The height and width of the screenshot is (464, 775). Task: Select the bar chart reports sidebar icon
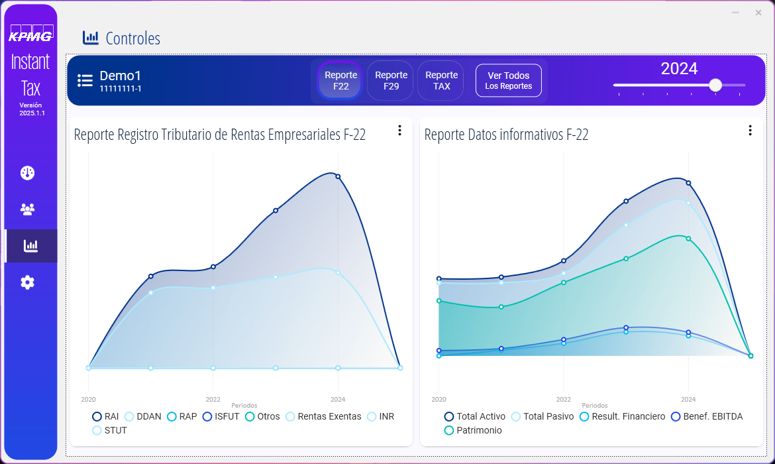coord(30,246)
